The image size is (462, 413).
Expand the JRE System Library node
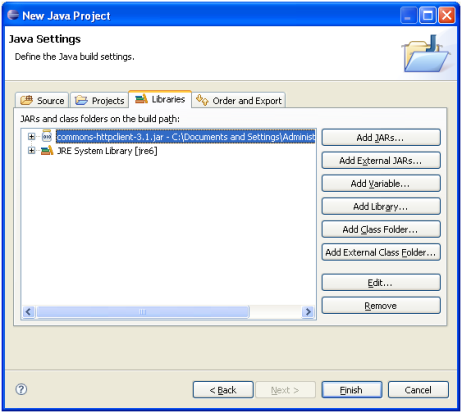31,151
